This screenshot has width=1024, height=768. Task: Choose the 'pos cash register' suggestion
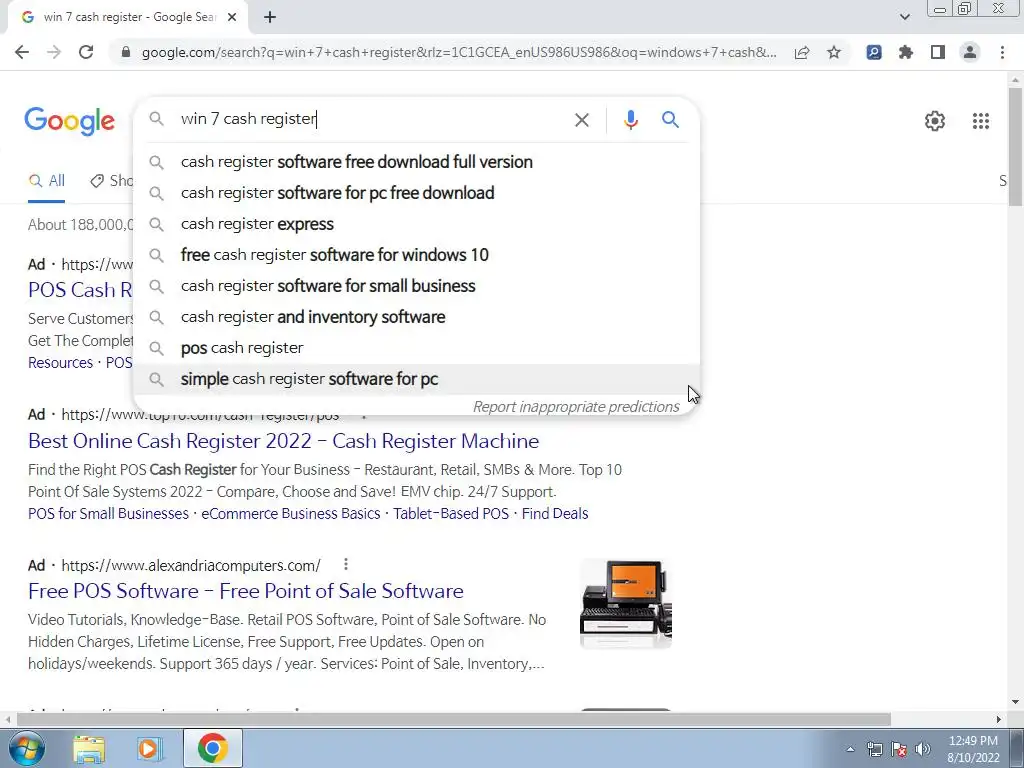(x=416, y=348)
